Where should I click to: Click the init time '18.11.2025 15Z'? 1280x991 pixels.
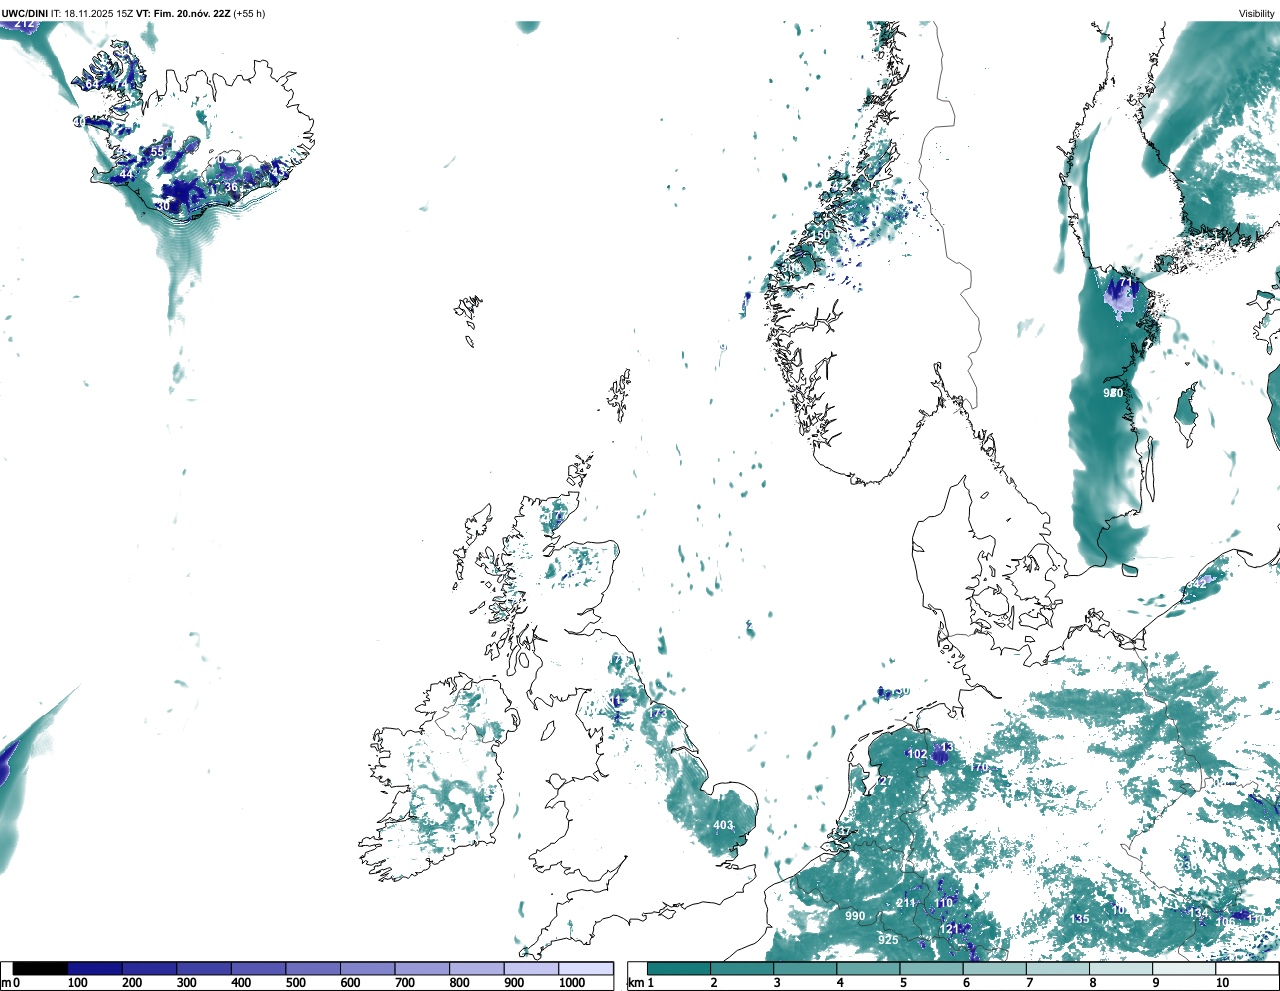[99, 14]
